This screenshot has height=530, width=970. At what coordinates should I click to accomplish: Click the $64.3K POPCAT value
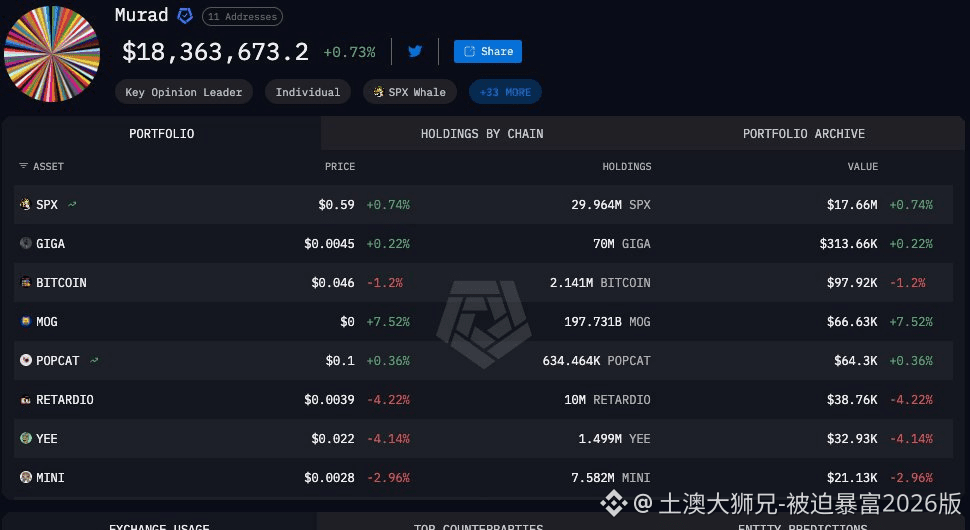[x=856, y=361]
